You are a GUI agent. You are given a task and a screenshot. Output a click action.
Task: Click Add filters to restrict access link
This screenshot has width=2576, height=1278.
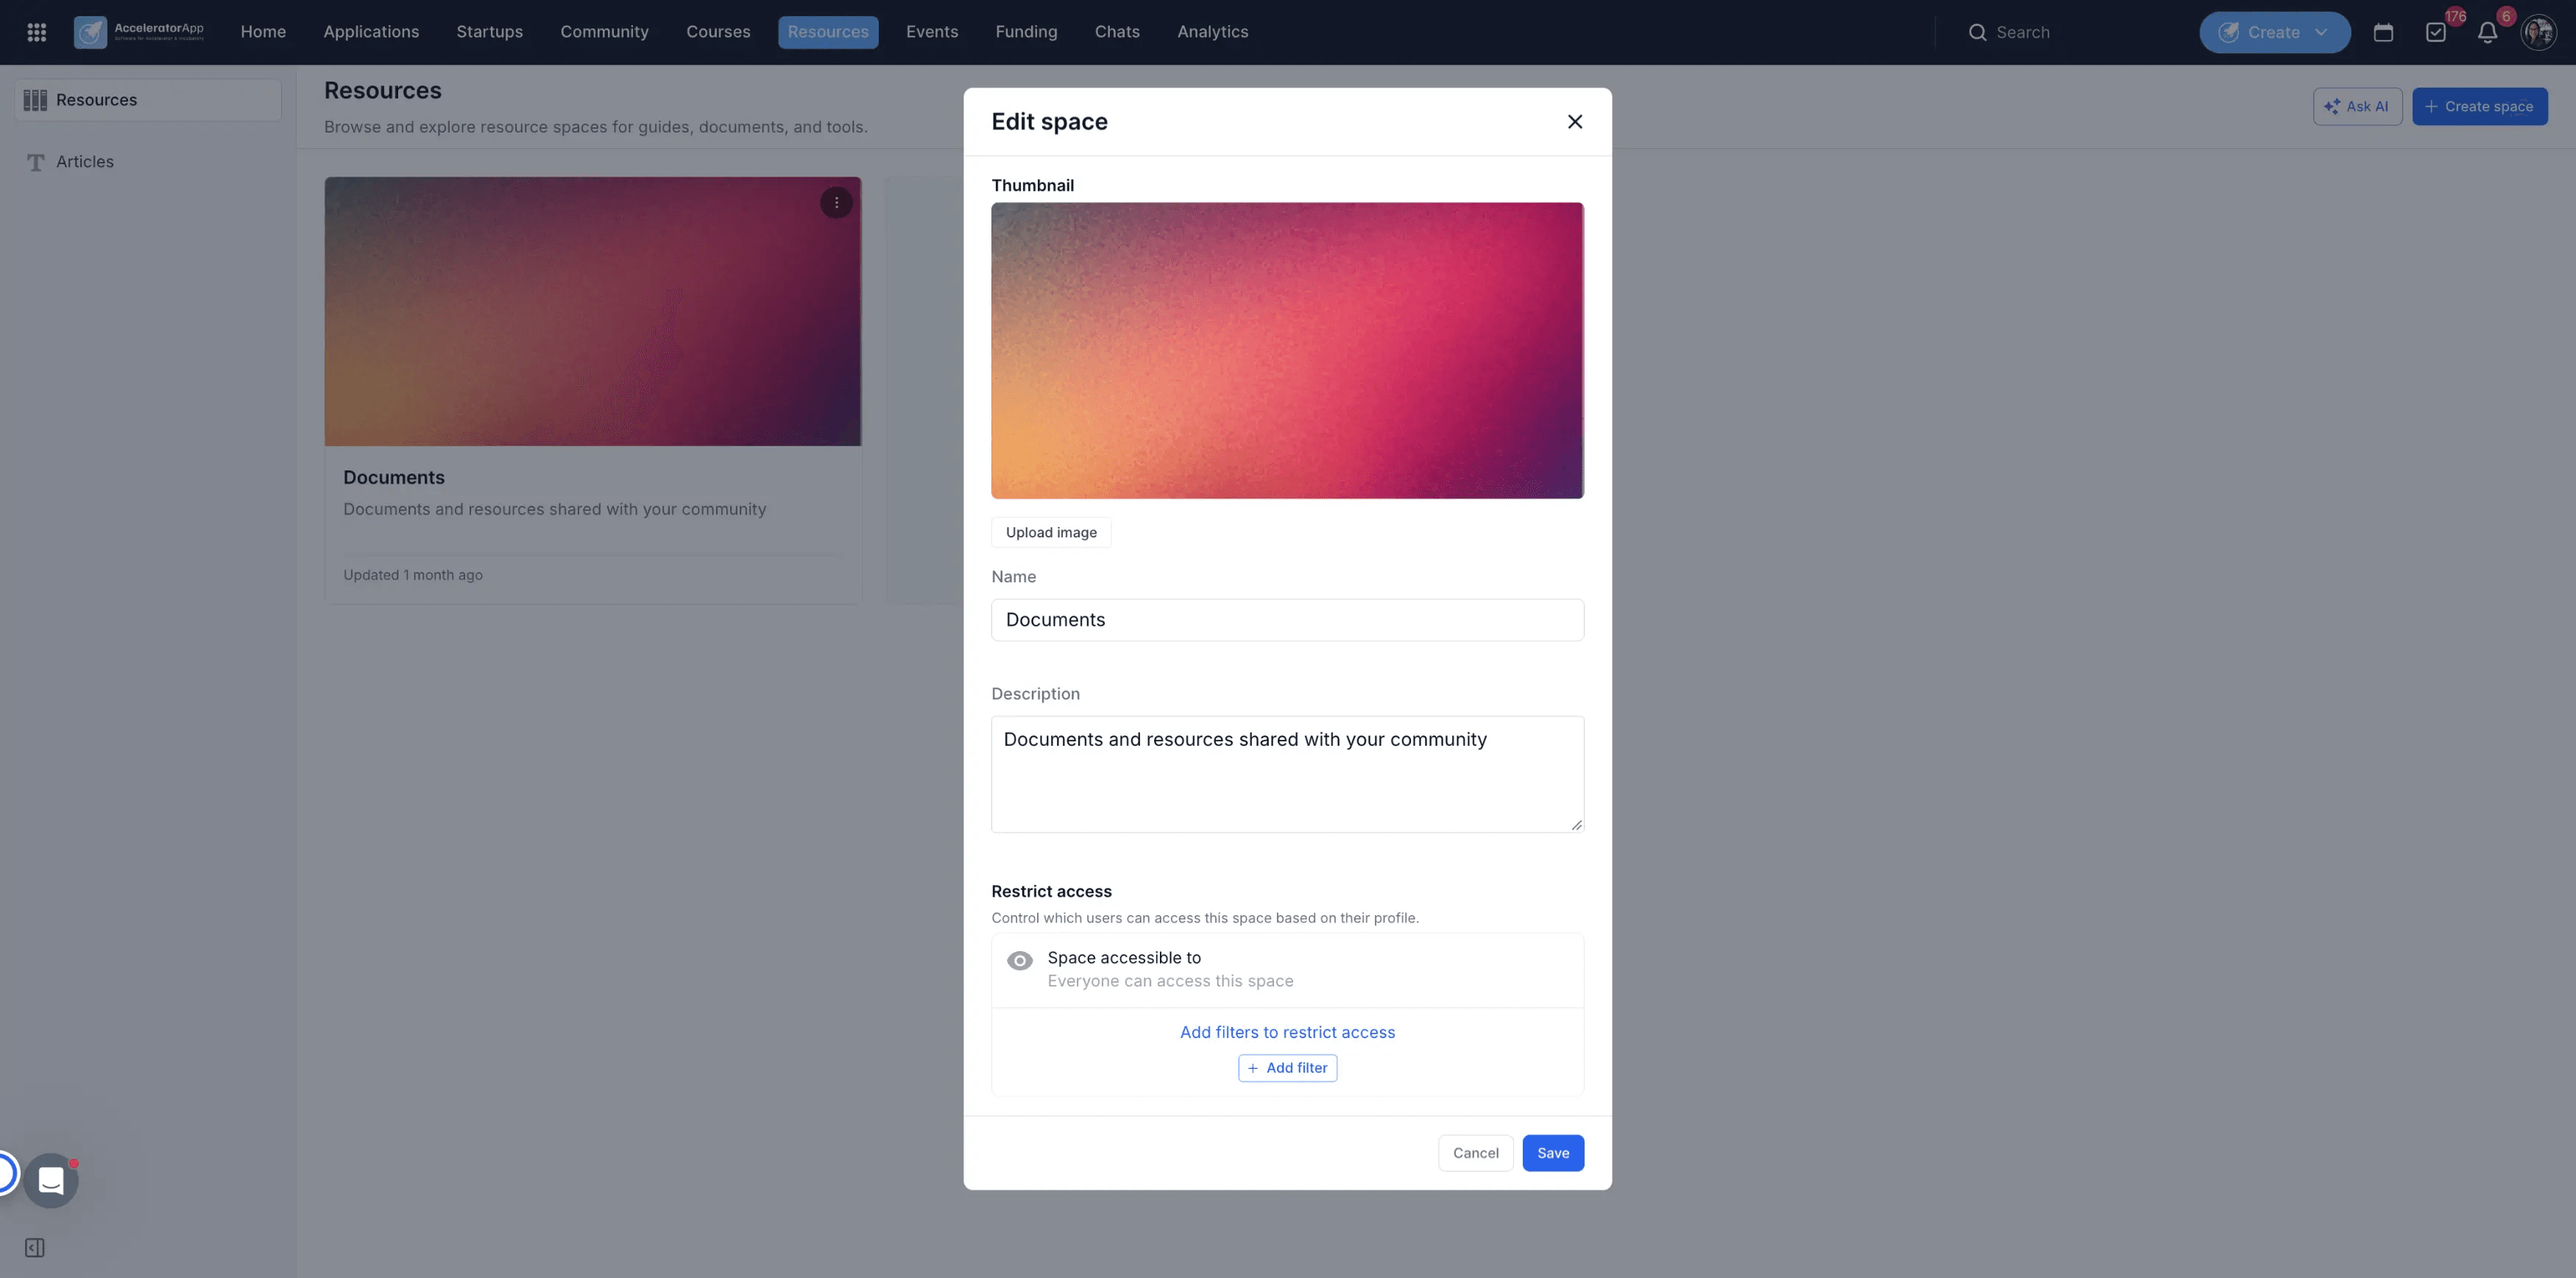tap(1287, 1032)
